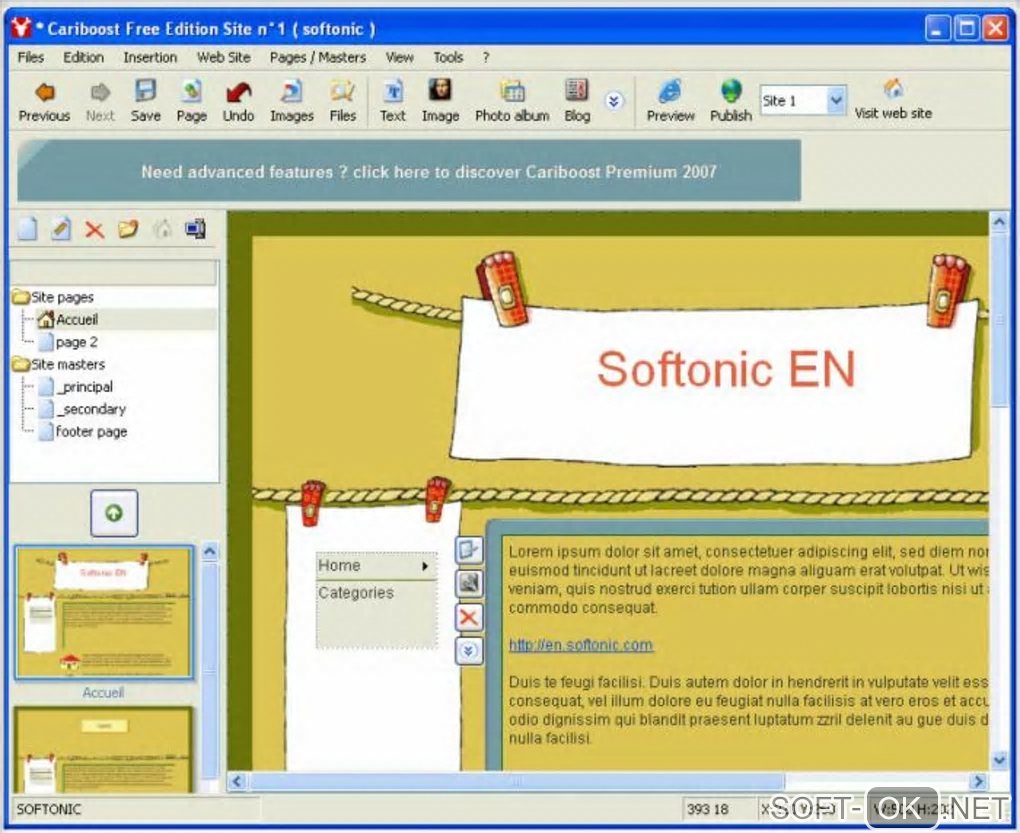Open the Files toolbar icon
The height and width of the screenshot is (833, 1020).
(x=342, y=92)
